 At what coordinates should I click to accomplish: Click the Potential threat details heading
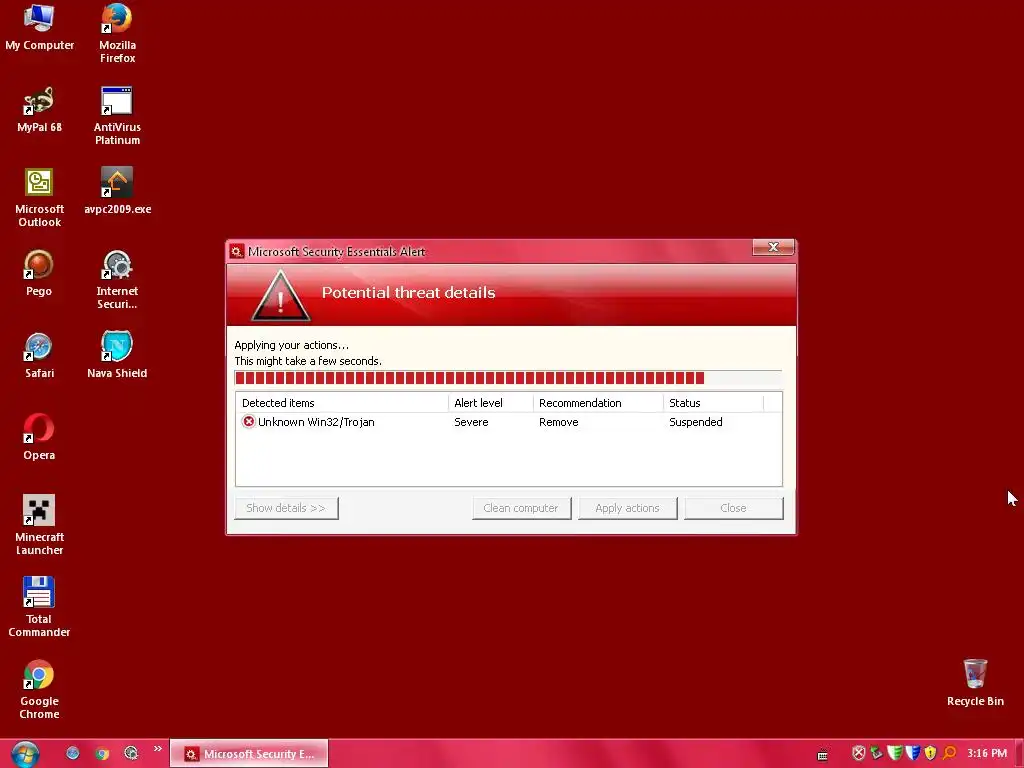click(408, 293)
